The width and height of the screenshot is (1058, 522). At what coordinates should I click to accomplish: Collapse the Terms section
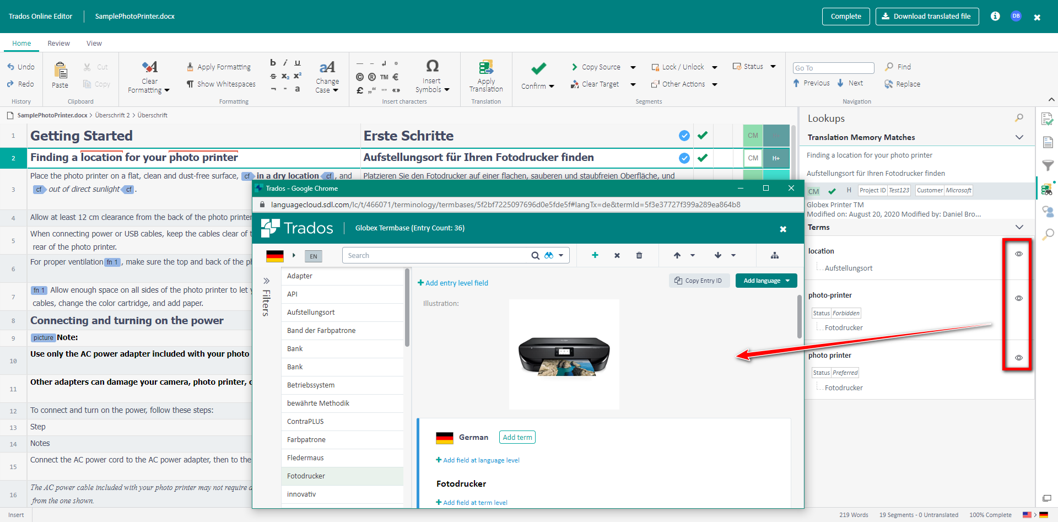coord(1019,227)
